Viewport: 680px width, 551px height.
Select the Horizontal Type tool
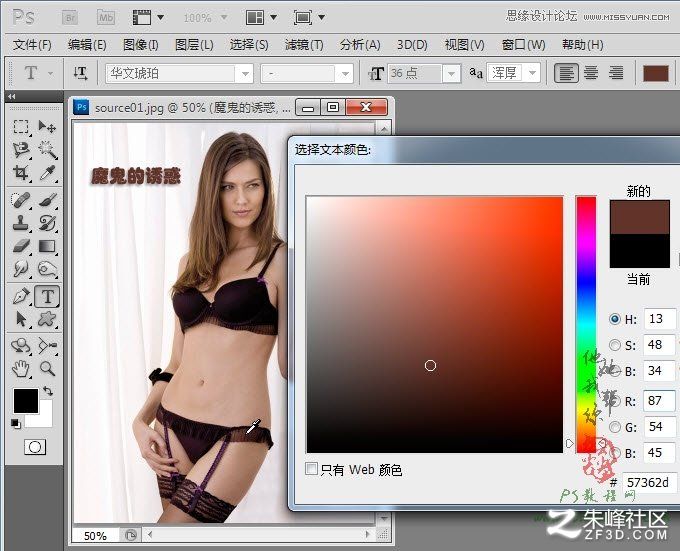47,296
